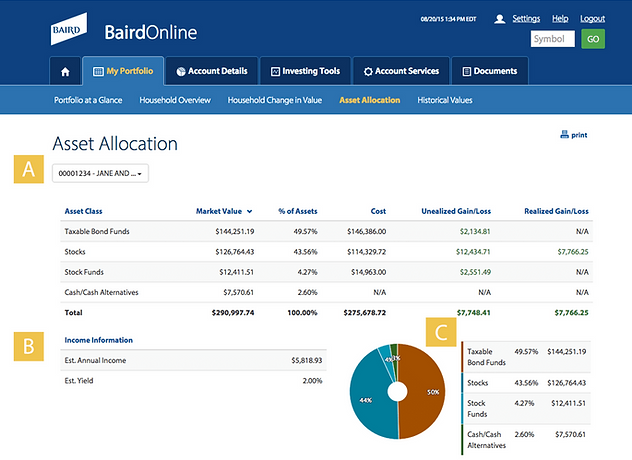Screen dimensions: 632x460
Task: Open the My Portfolio tab
Action: [123, 71]
